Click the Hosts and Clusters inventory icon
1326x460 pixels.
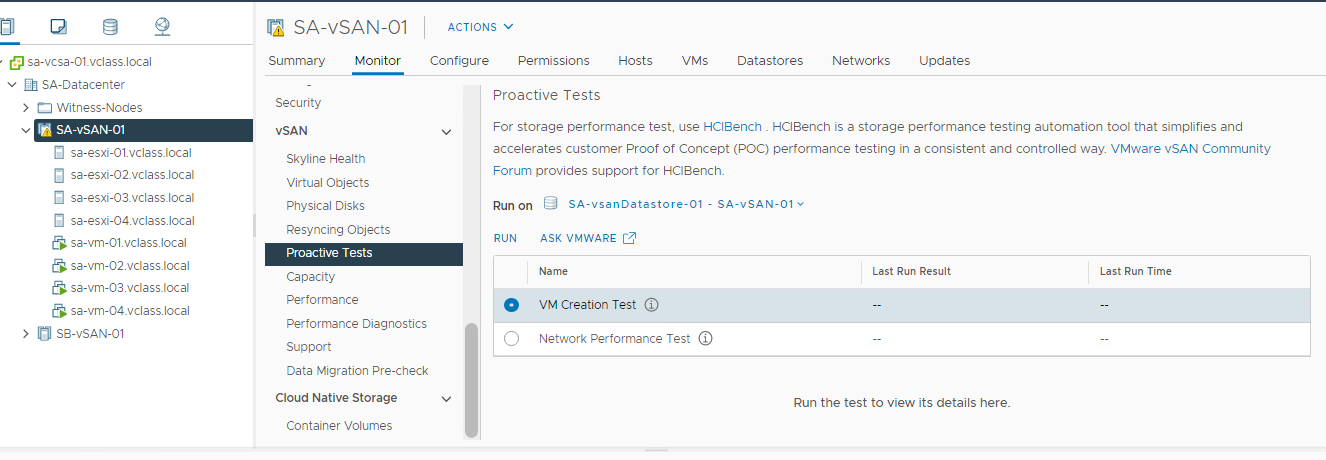pyautogui.click(x=8, y=26)
